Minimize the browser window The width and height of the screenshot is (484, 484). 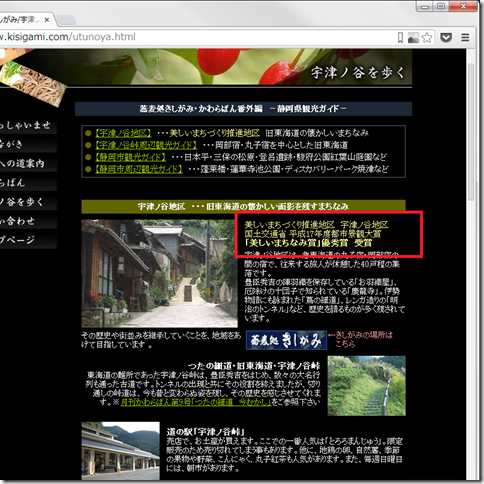[425, 6]
